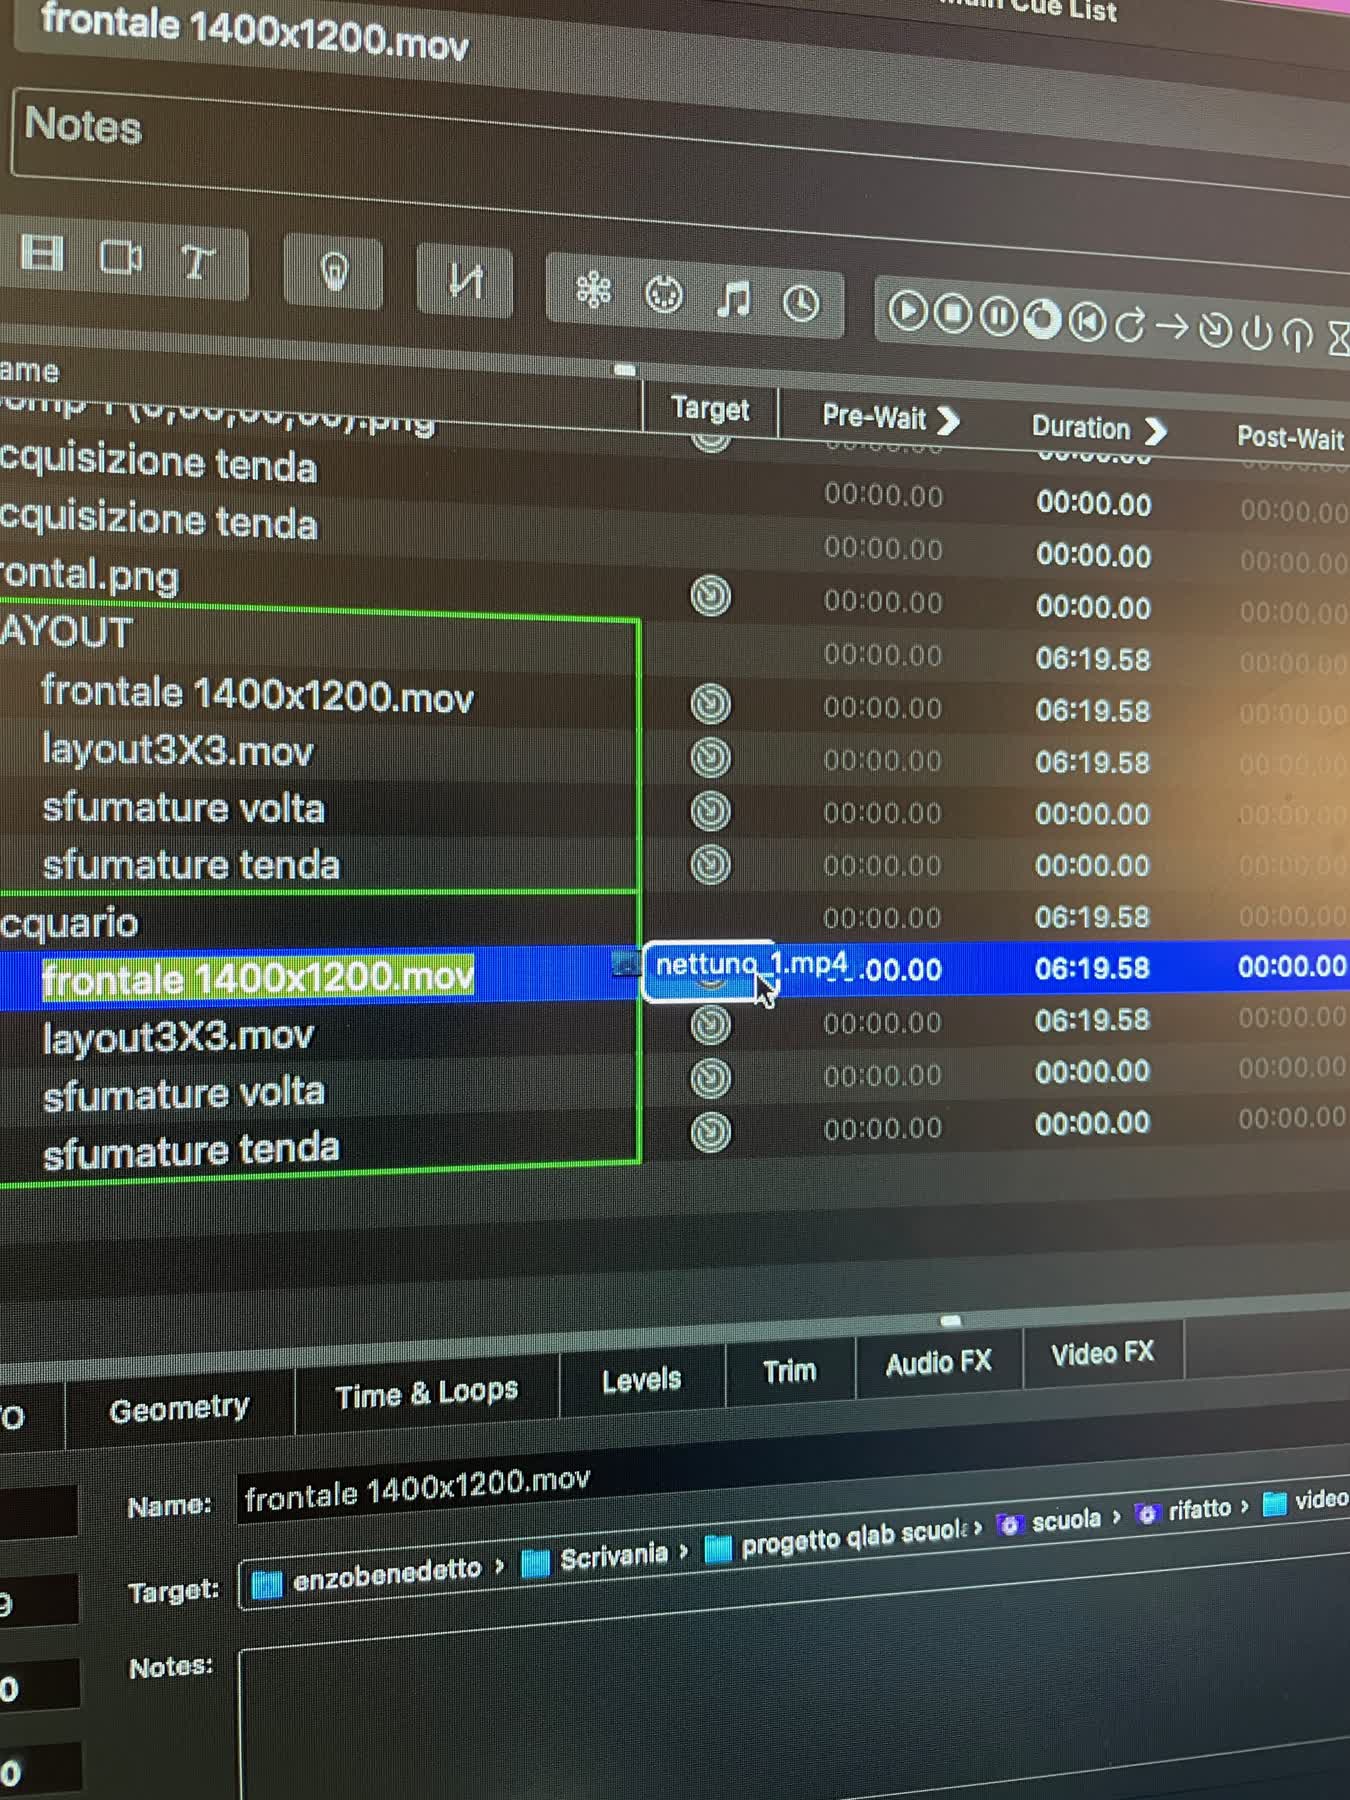The width and height of the screenshot is (1350, 1800).
Task: Add a Devamp cue from the toolbar
Action: [1130, 325]
